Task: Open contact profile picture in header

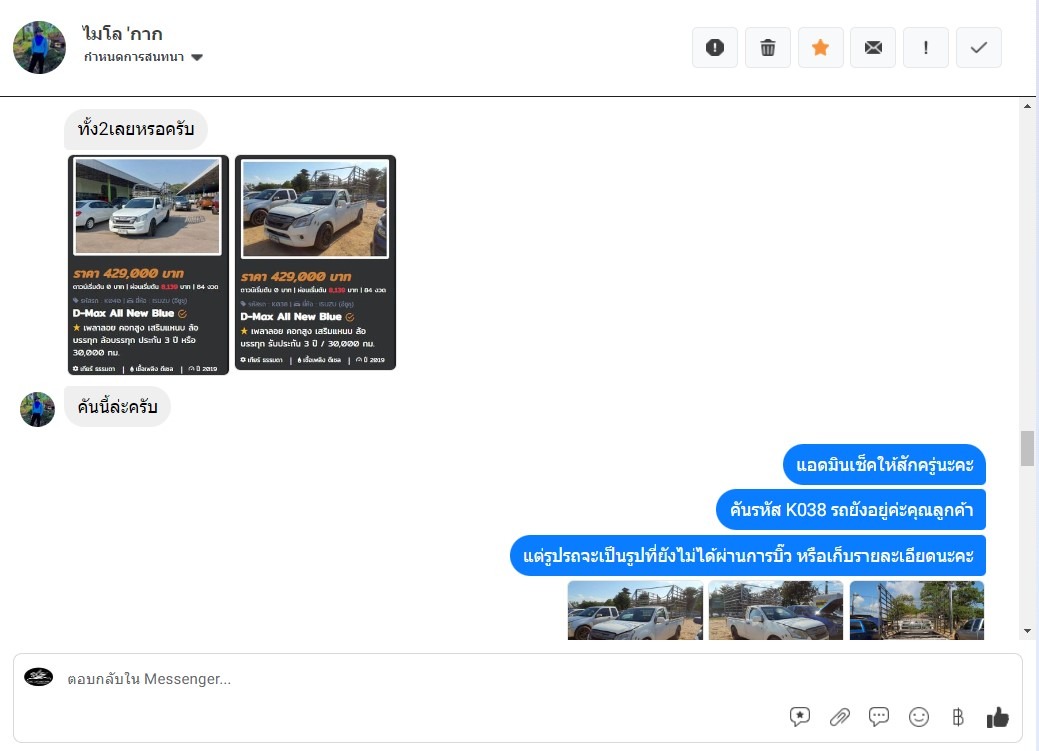Action: click(39, 47)
